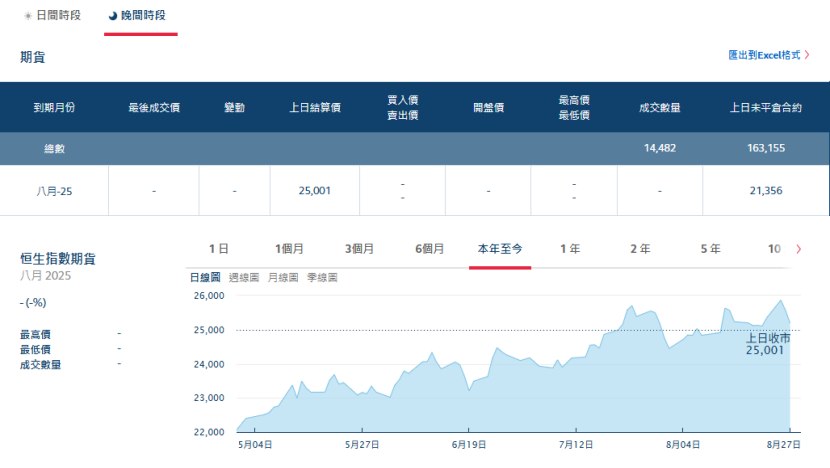Click the sun icon beside 日間時段
Screen dimensions: 830x468
click(27, 16)
